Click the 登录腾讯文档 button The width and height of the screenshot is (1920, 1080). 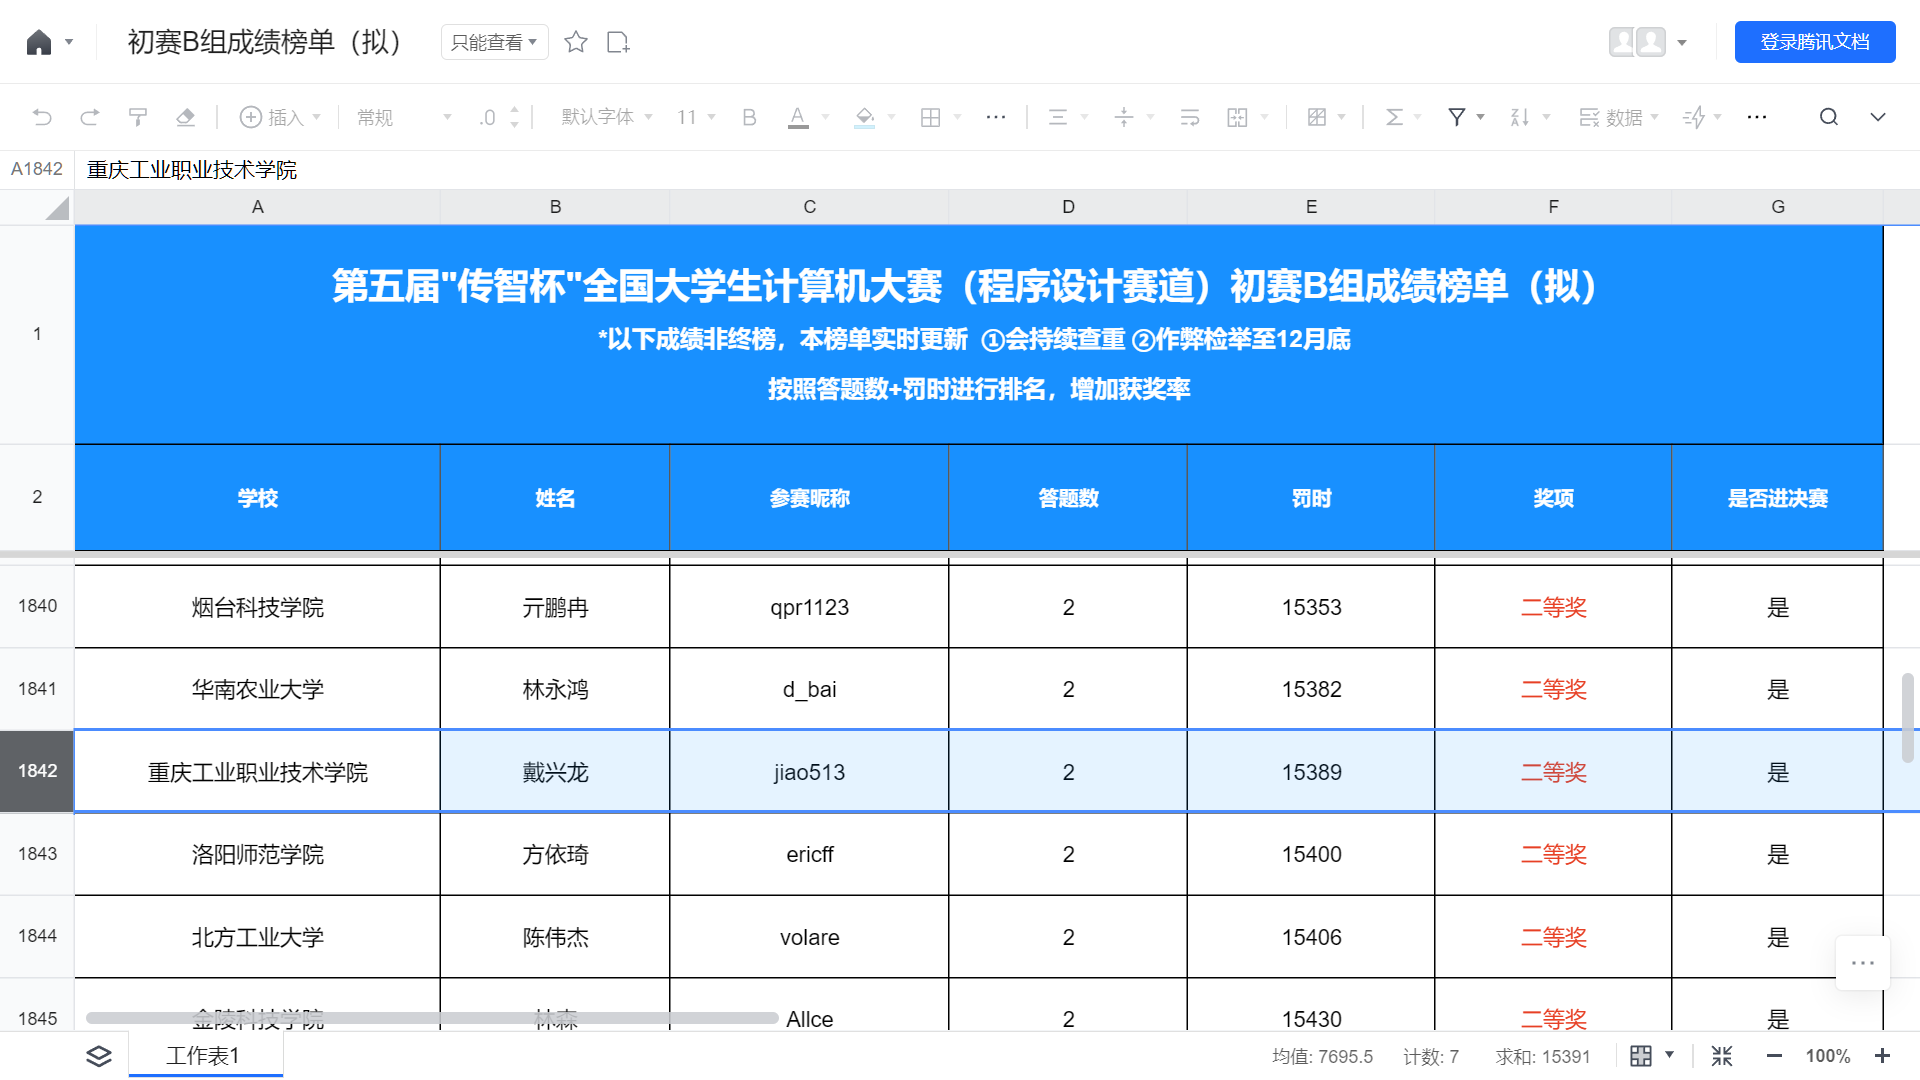pos(1814,42)
